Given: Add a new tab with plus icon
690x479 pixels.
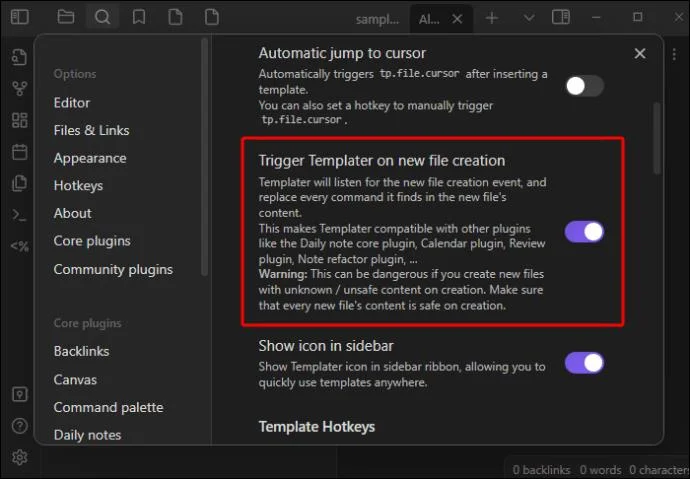Looking at the screenshot, I should pyautogui.click(x=492, y=18).
